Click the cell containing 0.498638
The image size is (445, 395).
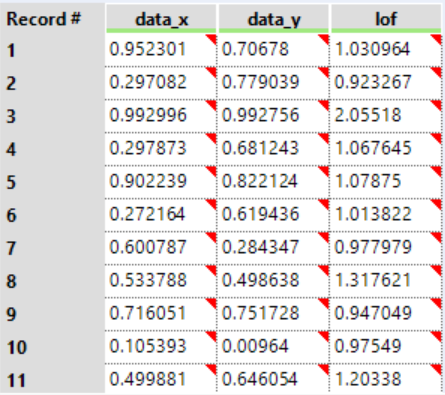point(273,281)
